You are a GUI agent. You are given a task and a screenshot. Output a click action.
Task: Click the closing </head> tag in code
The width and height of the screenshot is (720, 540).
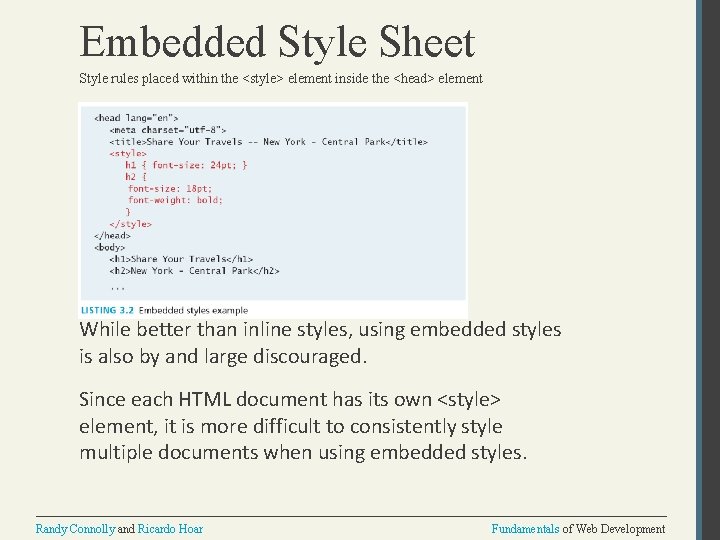point(112,236)
